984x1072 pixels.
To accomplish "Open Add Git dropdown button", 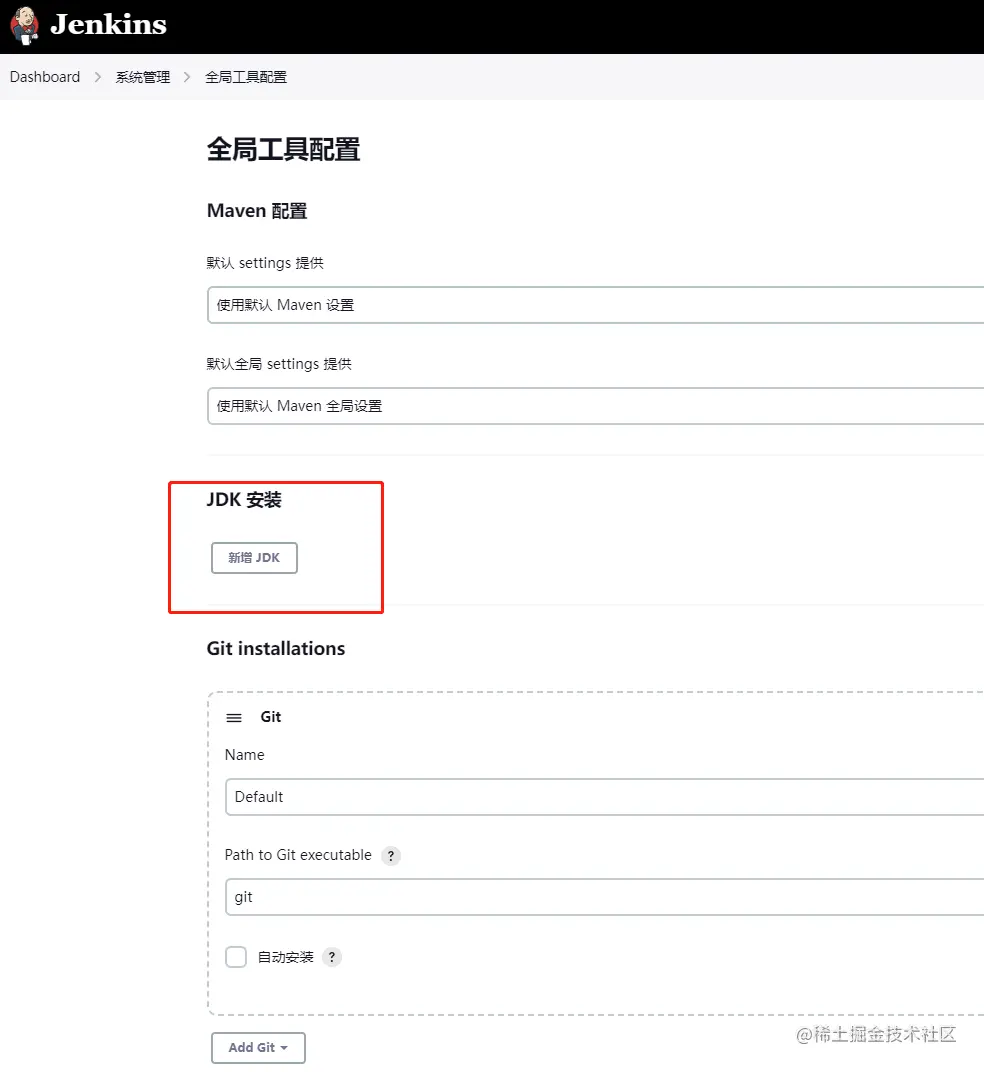I will [258, 1047].
